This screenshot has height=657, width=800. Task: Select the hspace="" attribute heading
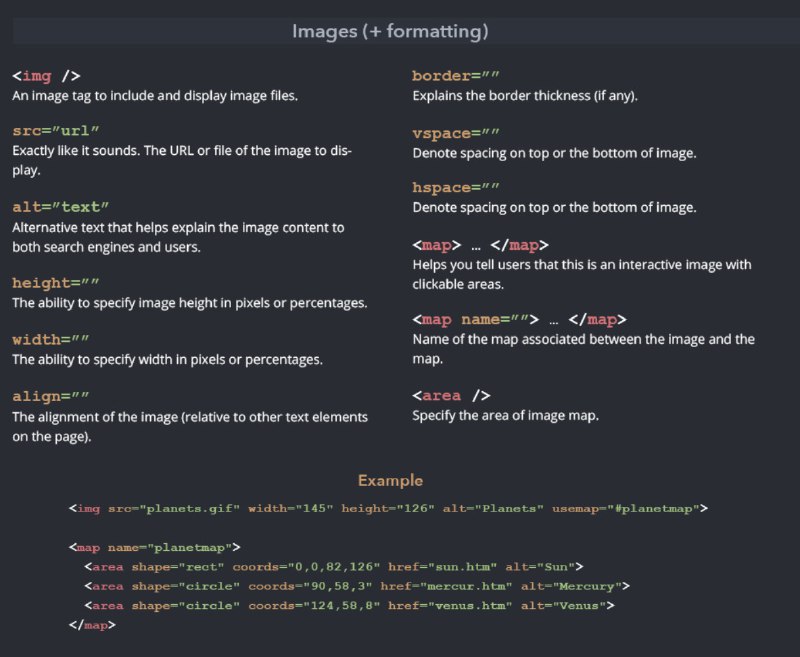pos(456,188)
